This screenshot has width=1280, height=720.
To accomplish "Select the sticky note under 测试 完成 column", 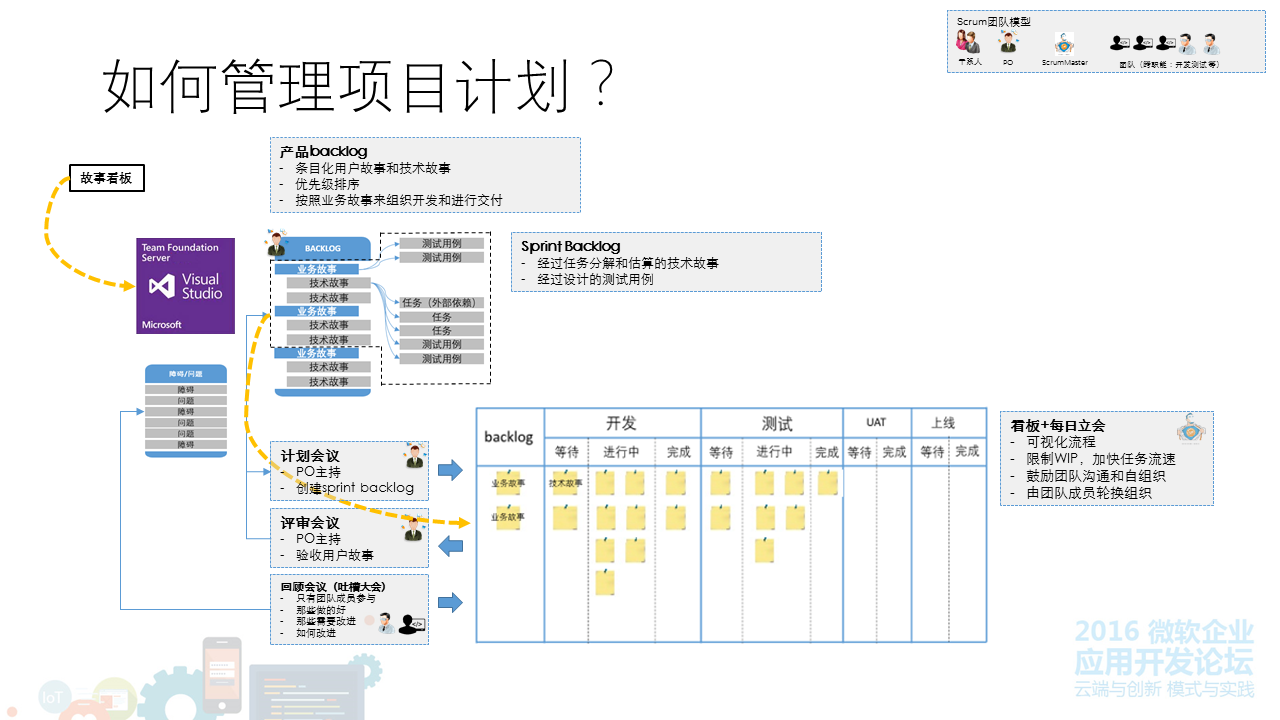I will click(x=828, y=483).
